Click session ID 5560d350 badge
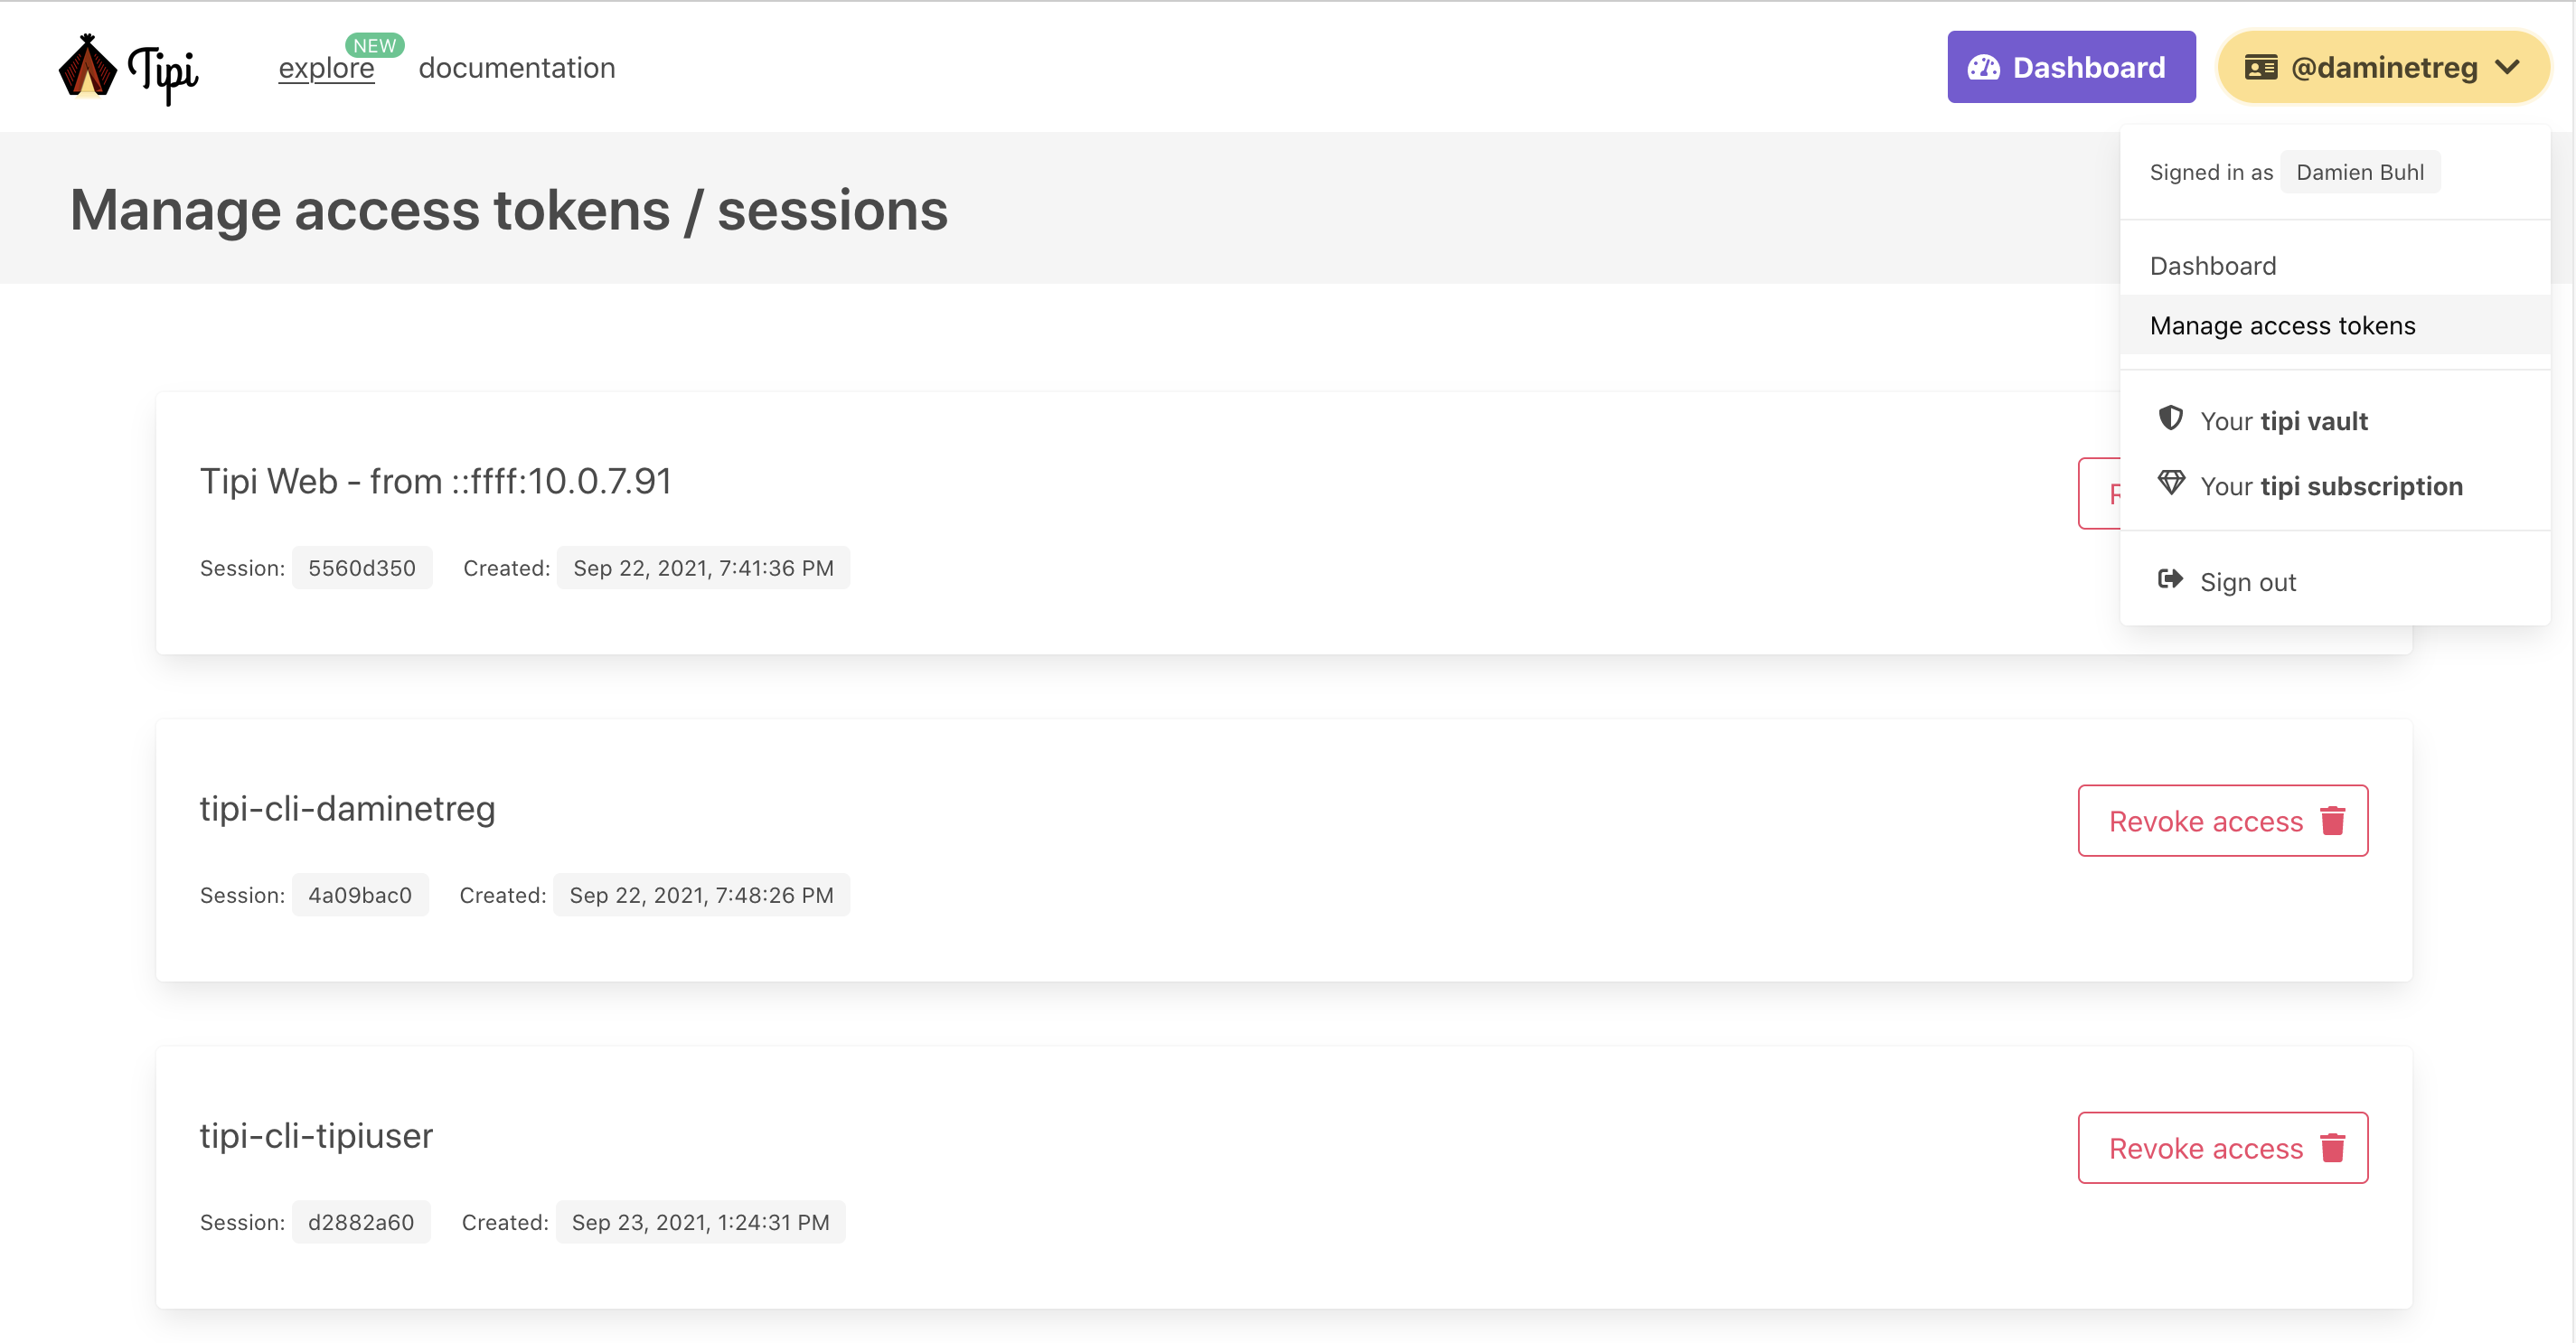Image resolution: width=2576 pixels, height=1343 pixels. click(361, 568)
